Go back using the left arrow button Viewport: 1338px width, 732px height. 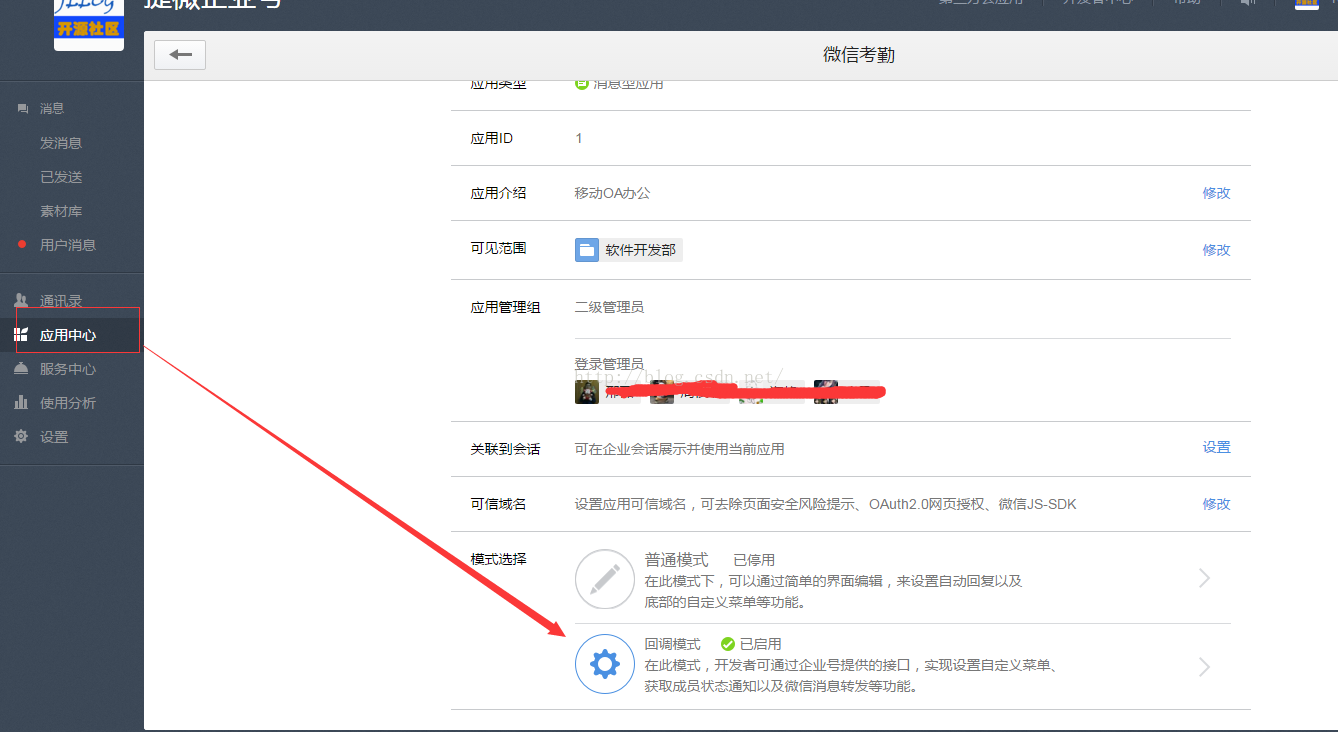(180, 55)
